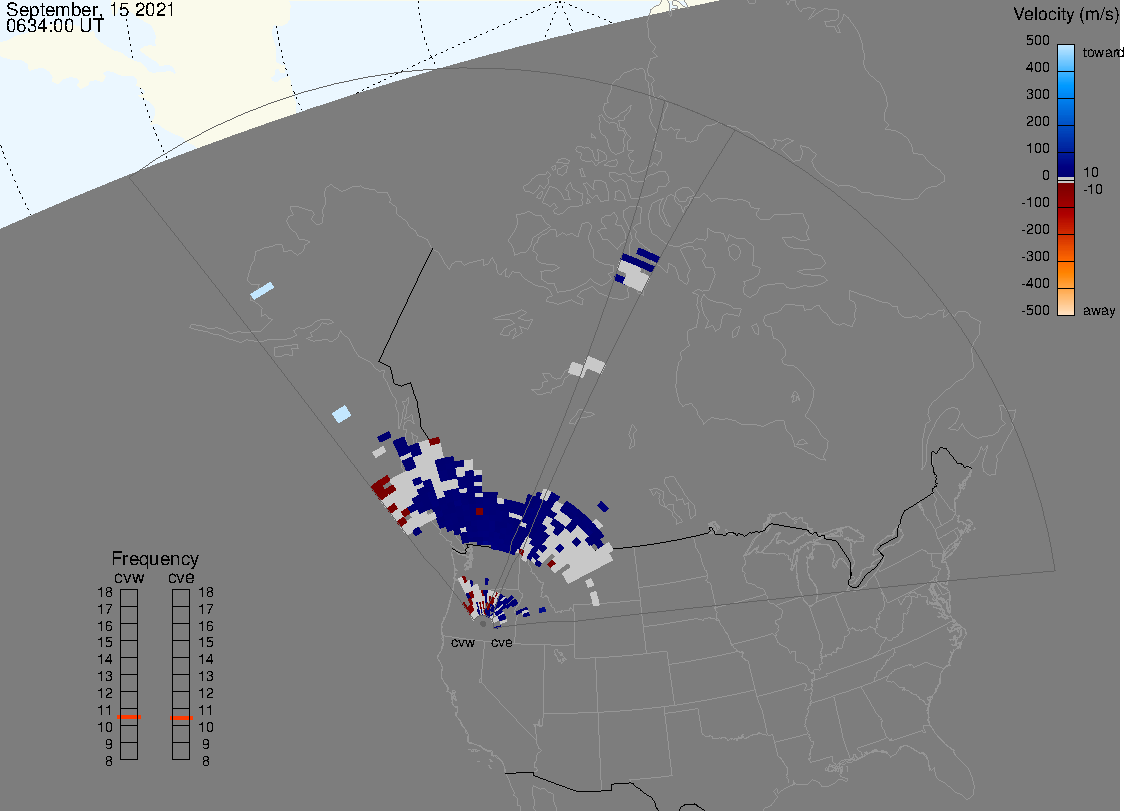
Task: Click the -200 value on the velocity scale
Action: (1035, 229)
